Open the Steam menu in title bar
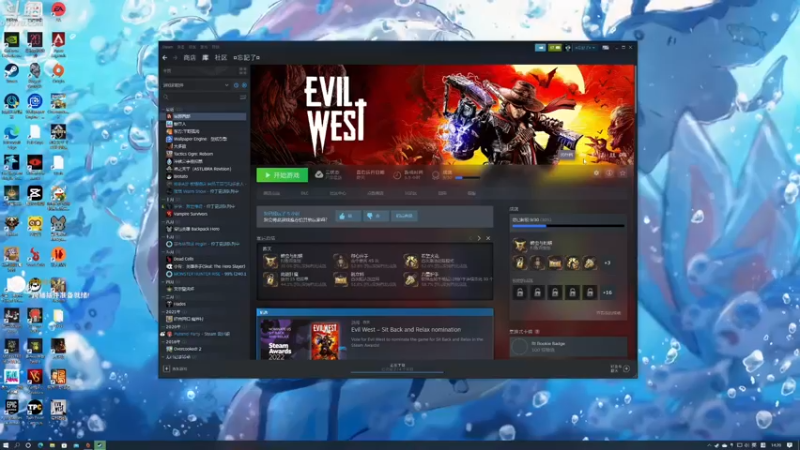 click(168, 47)
